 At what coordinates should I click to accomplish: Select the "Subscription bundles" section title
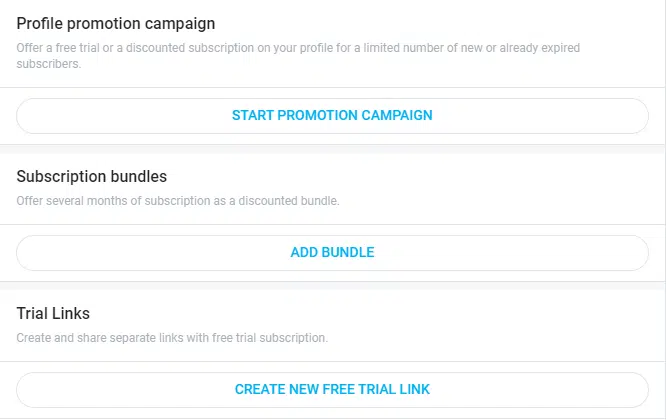[92, 176]
